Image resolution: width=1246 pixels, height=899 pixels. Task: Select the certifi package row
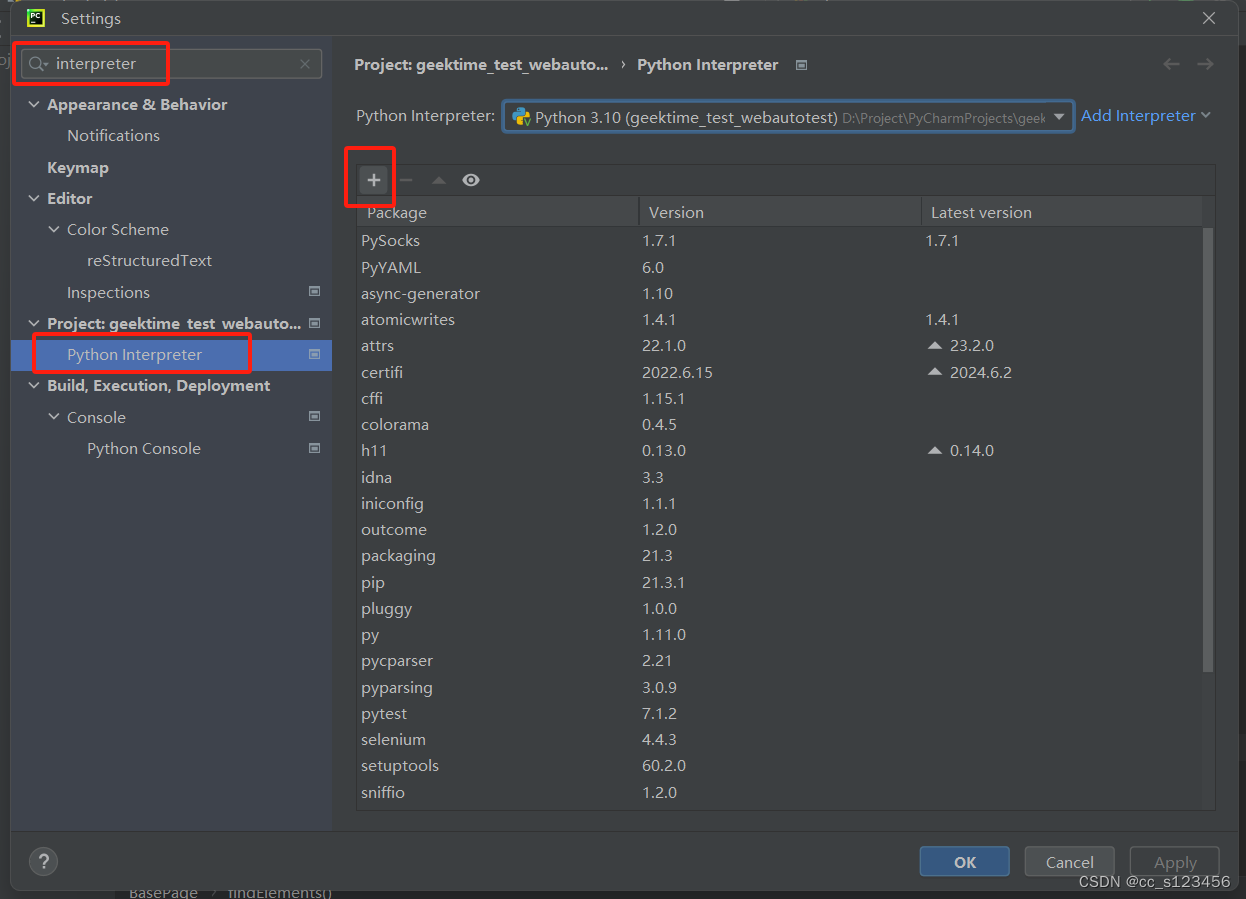click(780, 372)
